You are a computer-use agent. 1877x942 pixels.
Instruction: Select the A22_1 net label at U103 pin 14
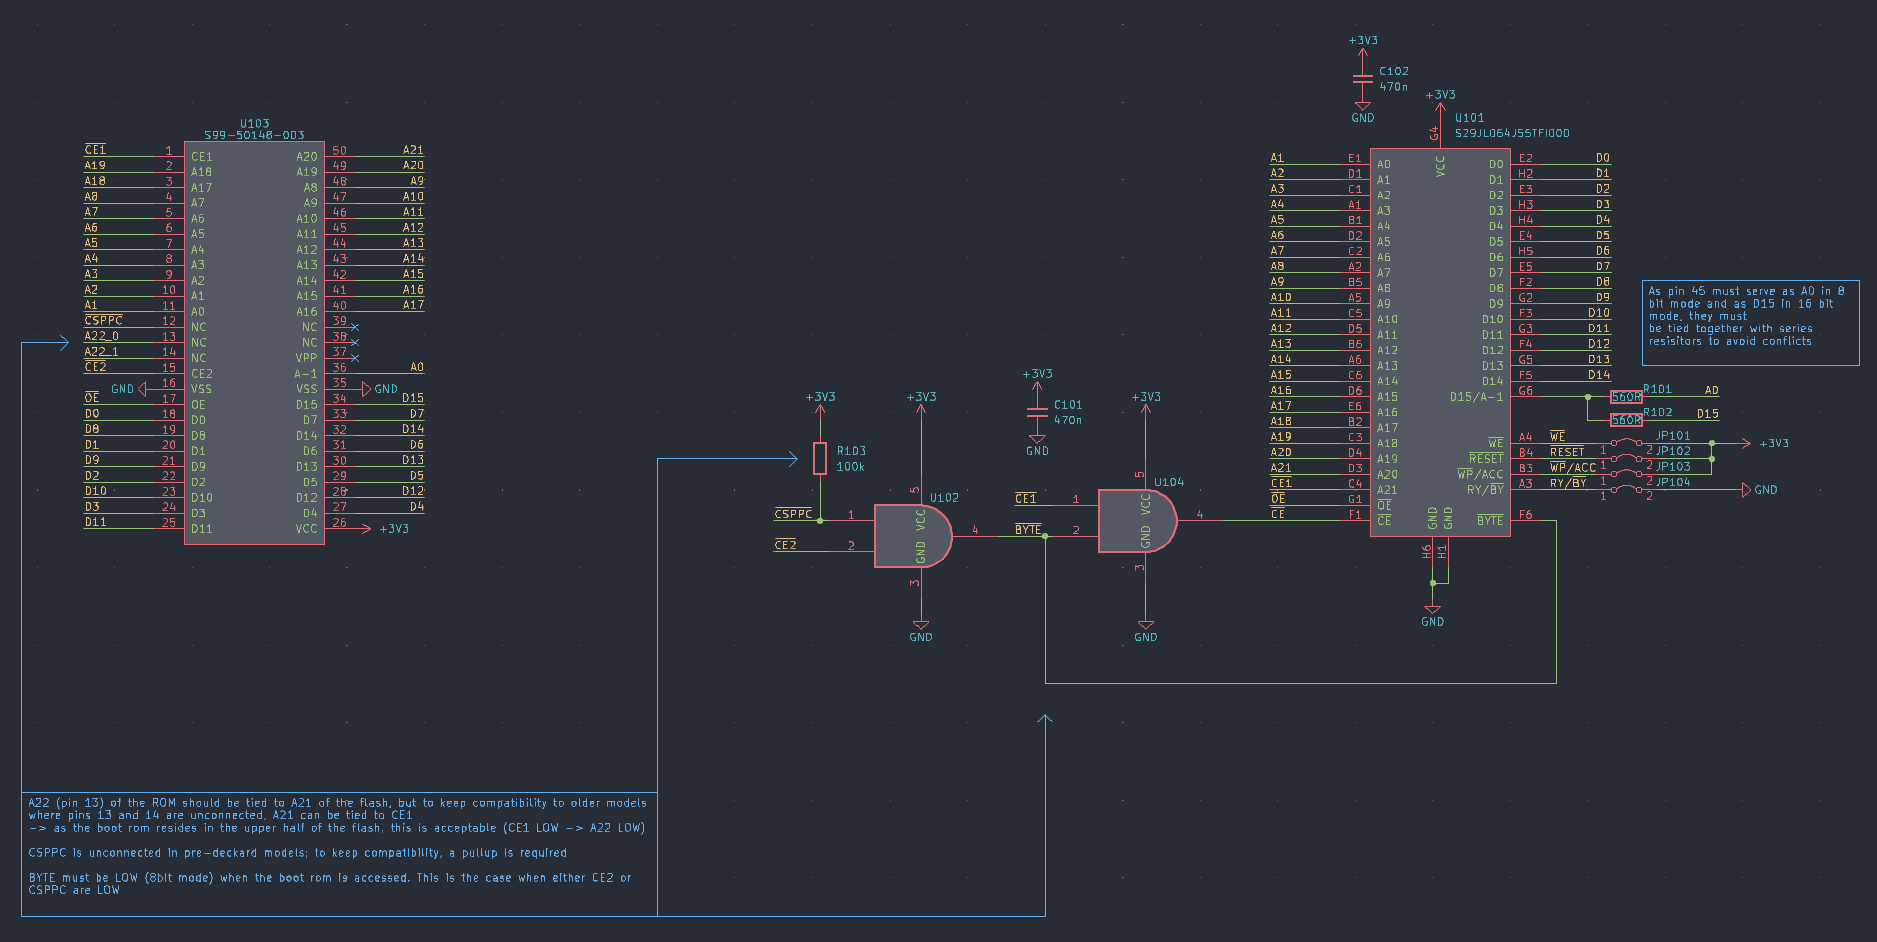[101, 351]
